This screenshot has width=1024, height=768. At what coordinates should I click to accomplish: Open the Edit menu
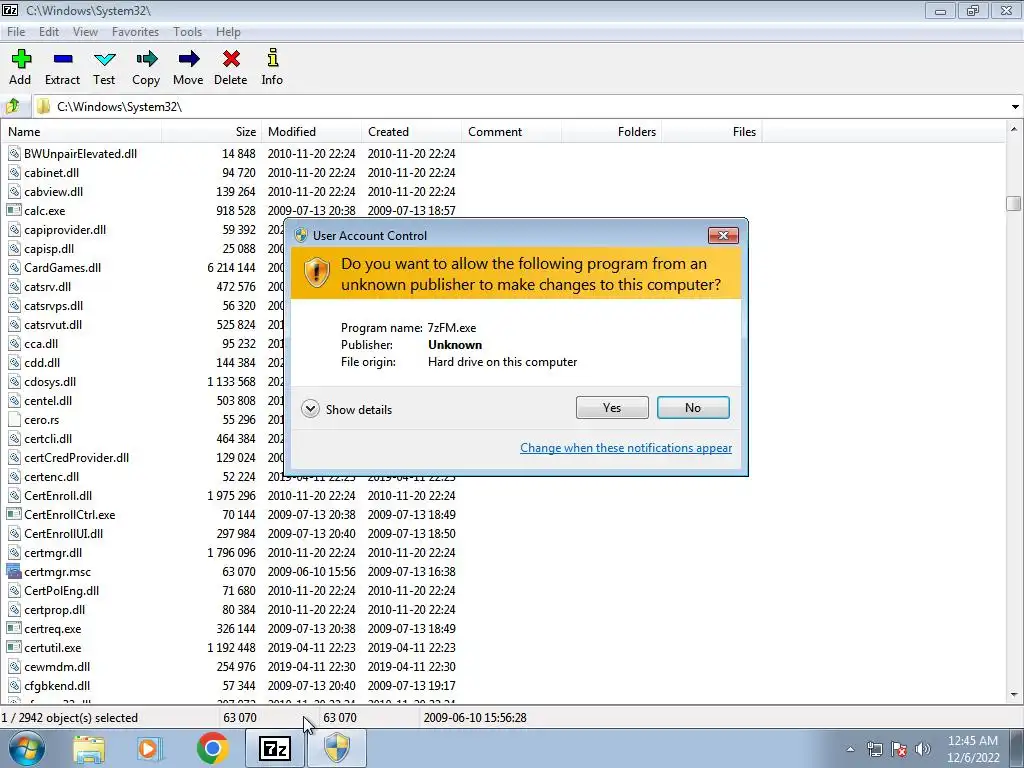[x=49, y=31]
